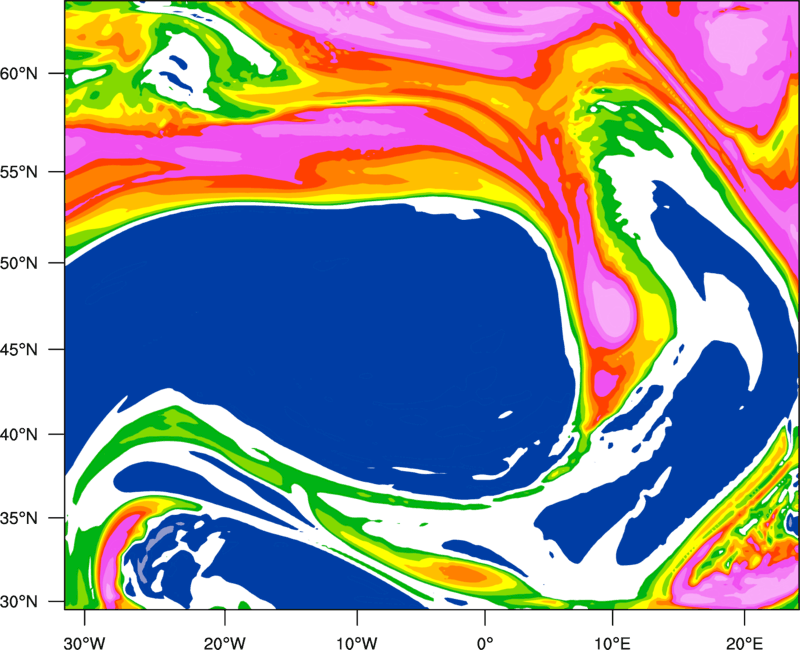800x650 pixels.
Task: Click the 0° longitude label
Action: point(485,643)
